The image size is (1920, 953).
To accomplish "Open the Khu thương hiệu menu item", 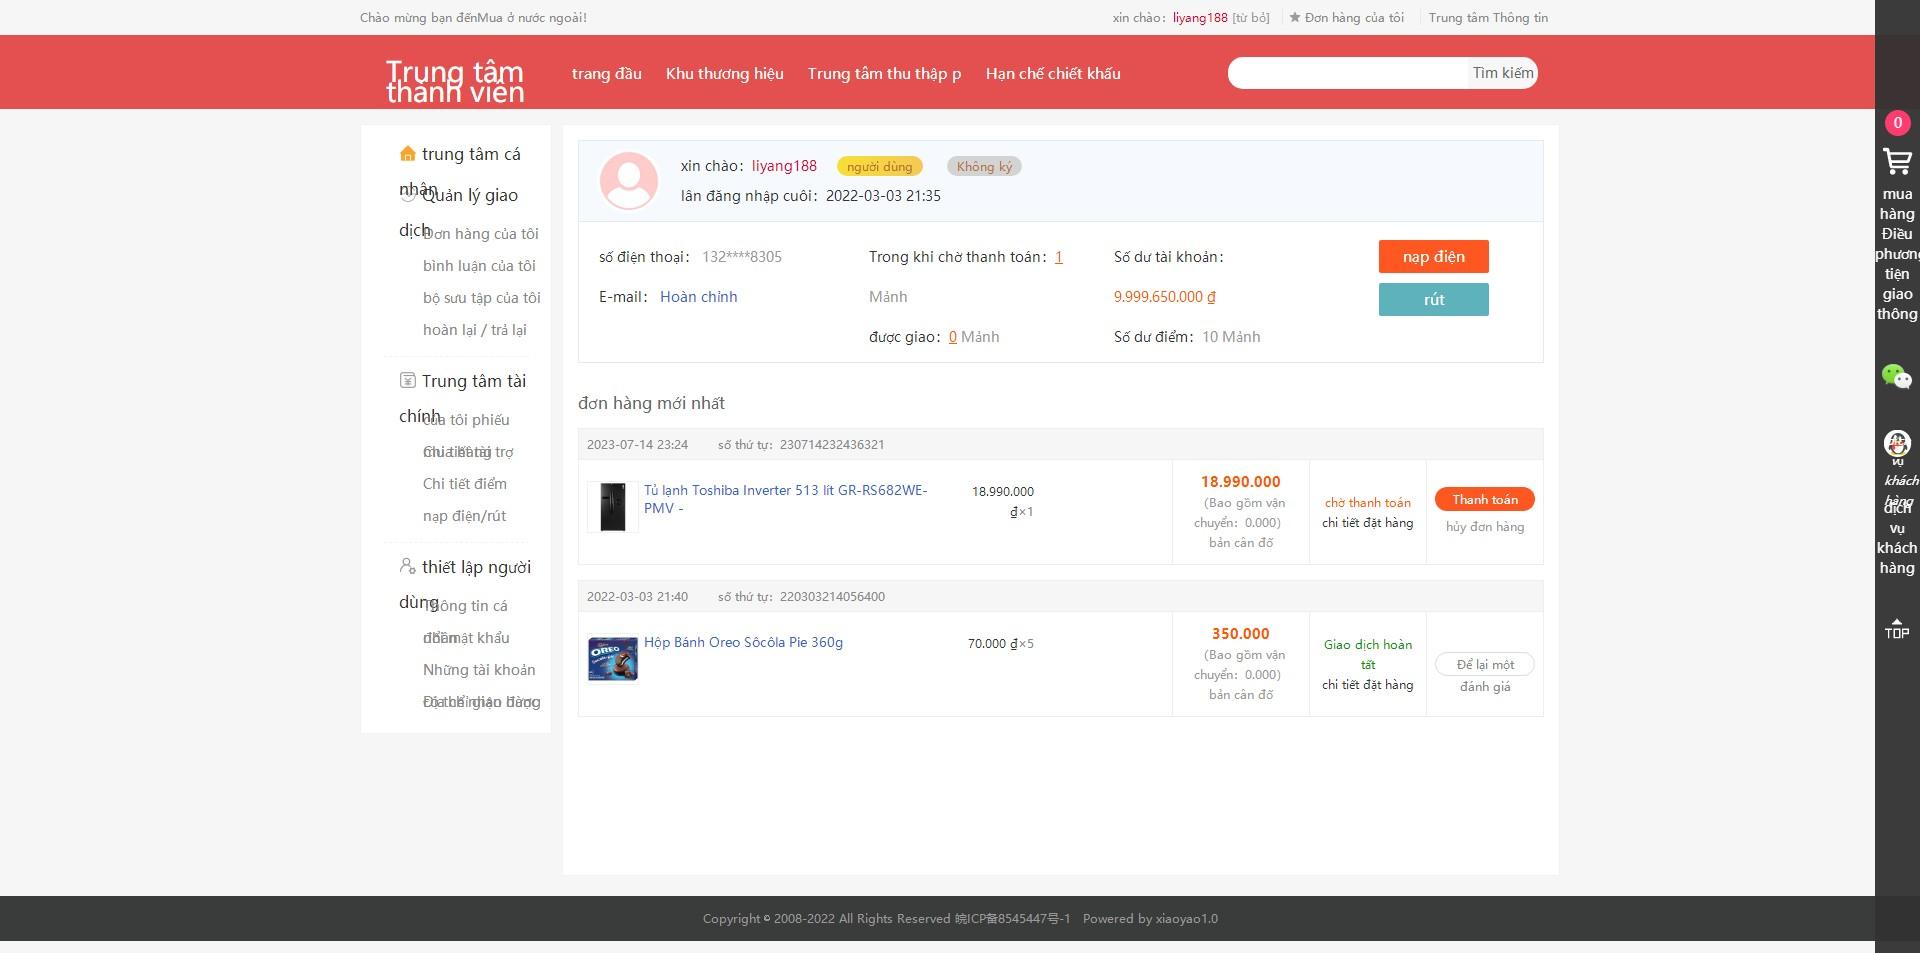I will coord(724,74).
